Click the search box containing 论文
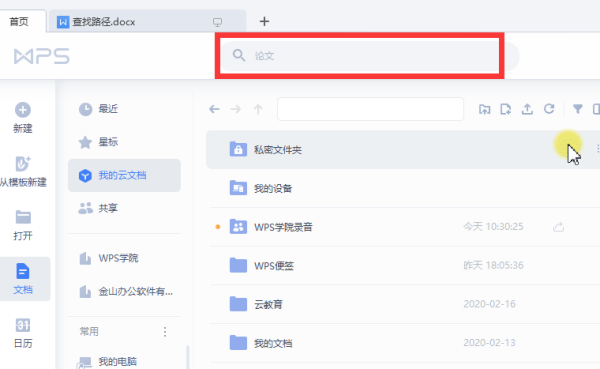This screenshot has height=369, width=600. tap(370, 56)
